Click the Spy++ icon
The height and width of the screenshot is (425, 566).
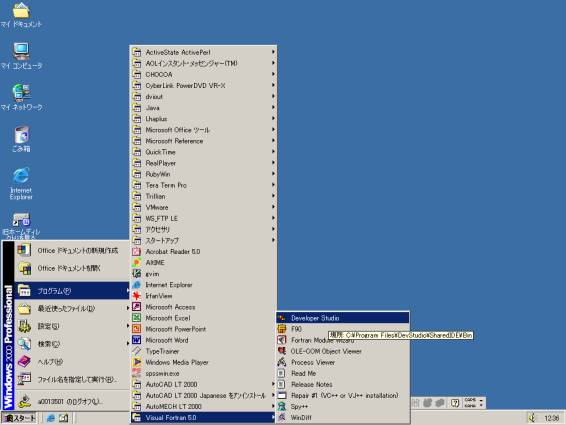click(282, 407)
